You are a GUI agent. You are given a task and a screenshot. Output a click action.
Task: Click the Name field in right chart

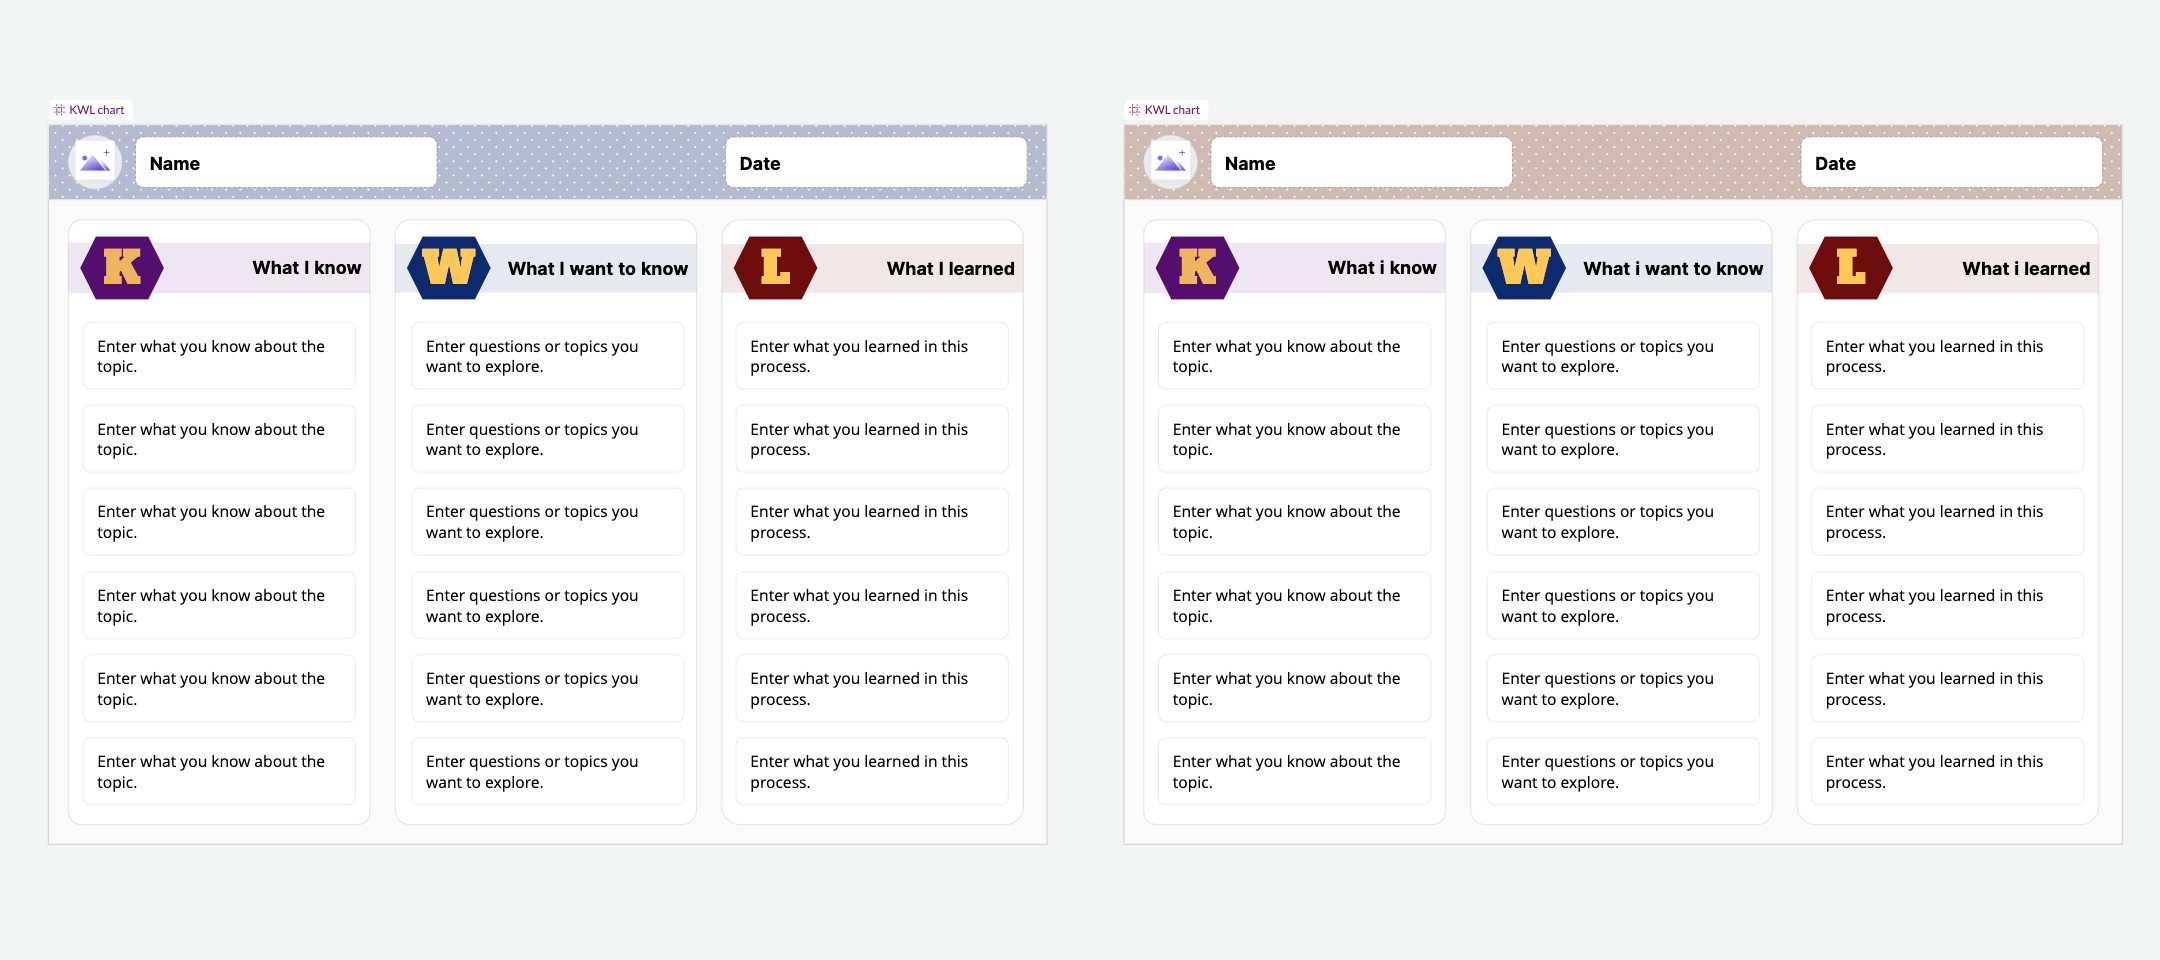click(1361, 163)
